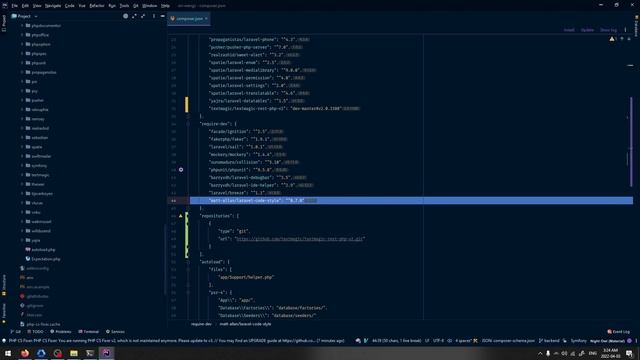This screenshot has width=640, height=360.
Task: Change line separator LF in status bar
Action: click(427, 340)
